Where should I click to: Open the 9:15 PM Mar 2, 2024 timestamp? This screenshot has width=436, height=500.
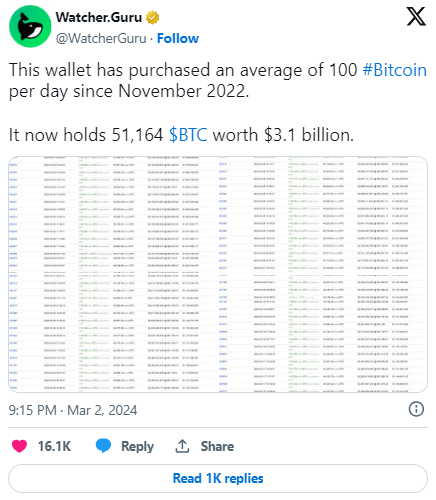click(x=73, y=410)
